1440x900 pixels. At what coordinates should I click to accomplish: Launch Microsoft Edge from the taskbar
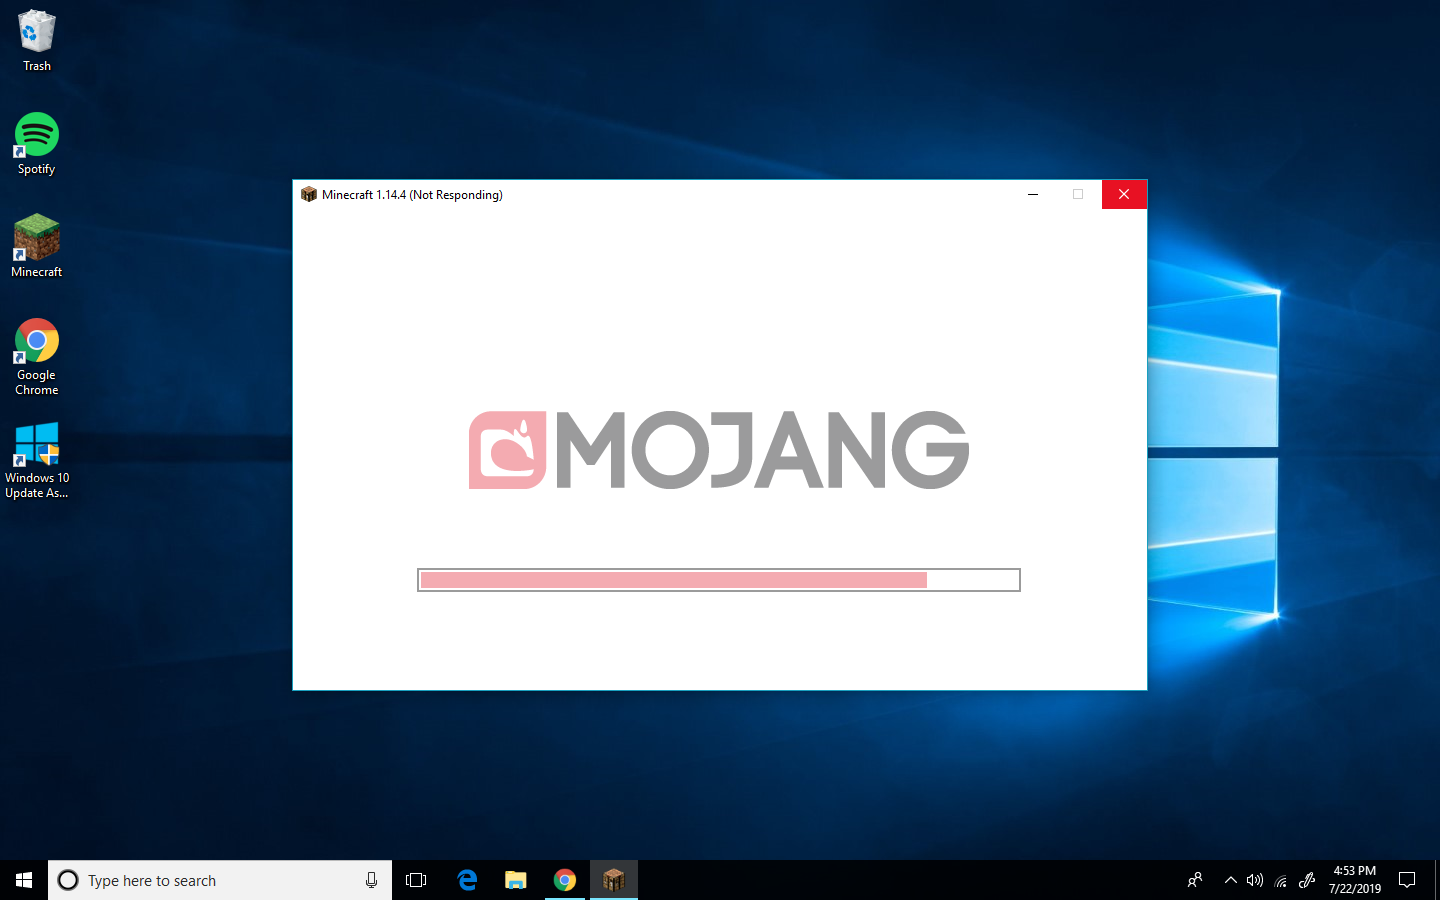click(x=467, y=880)
